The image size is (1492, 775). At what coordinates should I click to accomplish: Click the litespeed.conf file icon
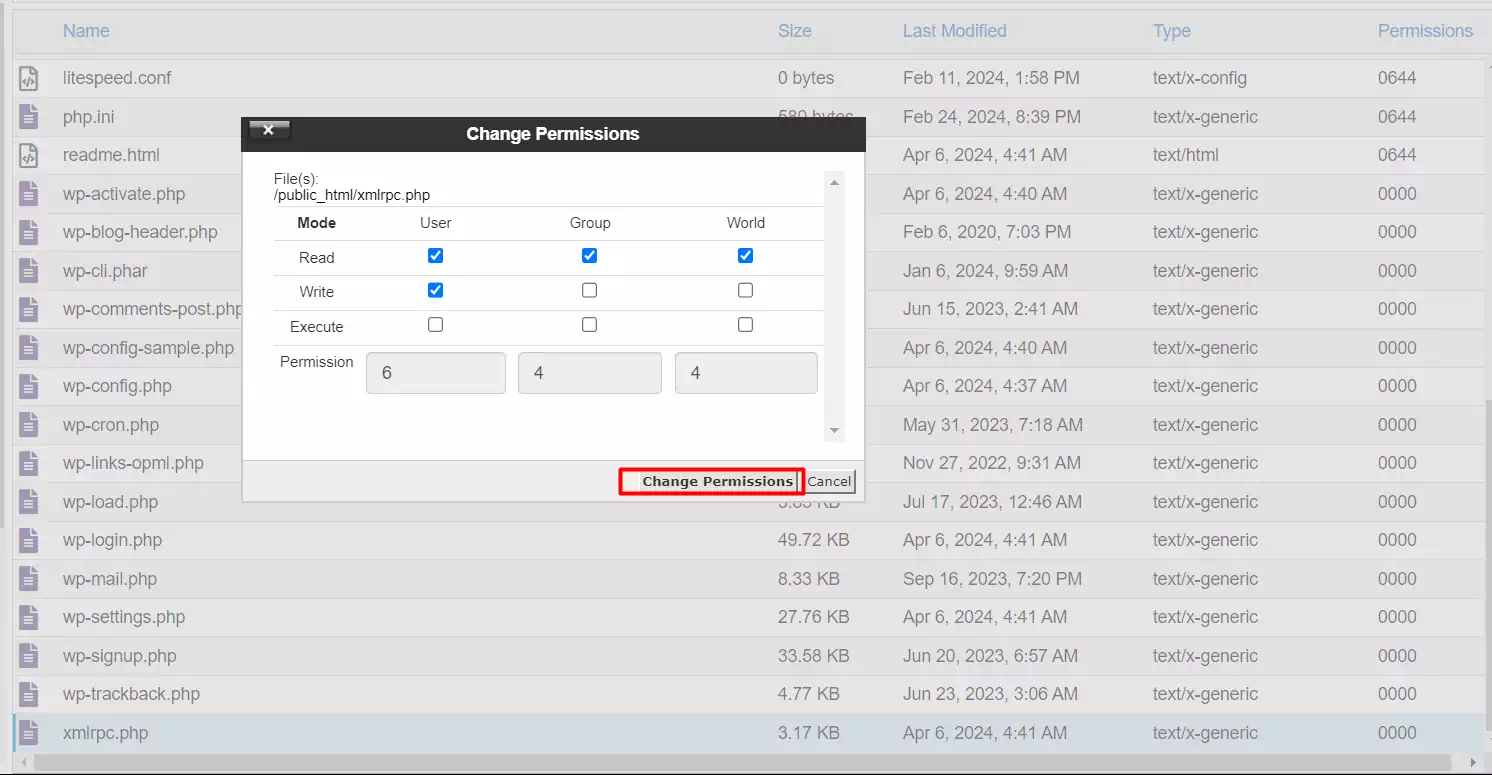tap(29, 78)
